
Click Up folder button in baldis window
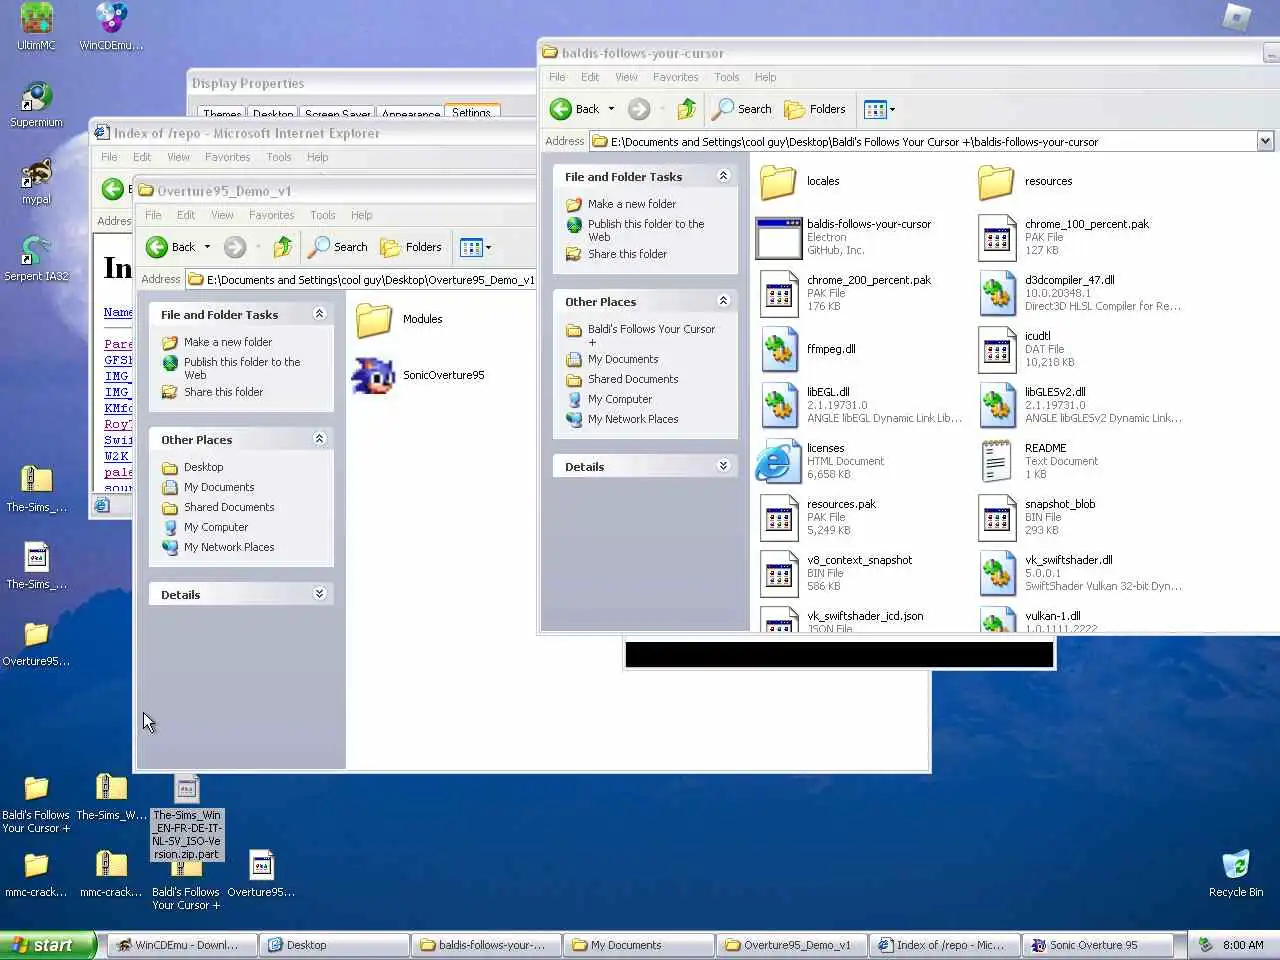[687, 109]
